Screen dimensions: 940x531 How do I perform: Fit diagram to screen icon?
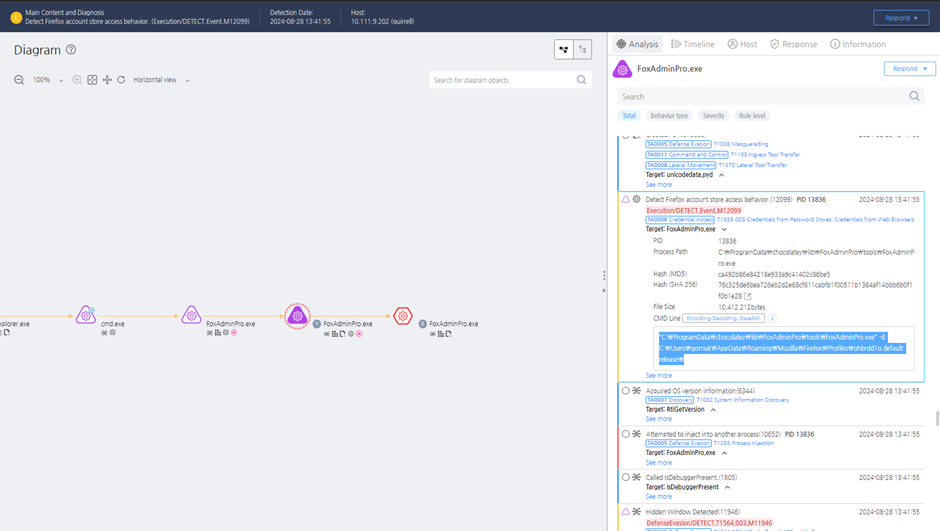point(92,80)
